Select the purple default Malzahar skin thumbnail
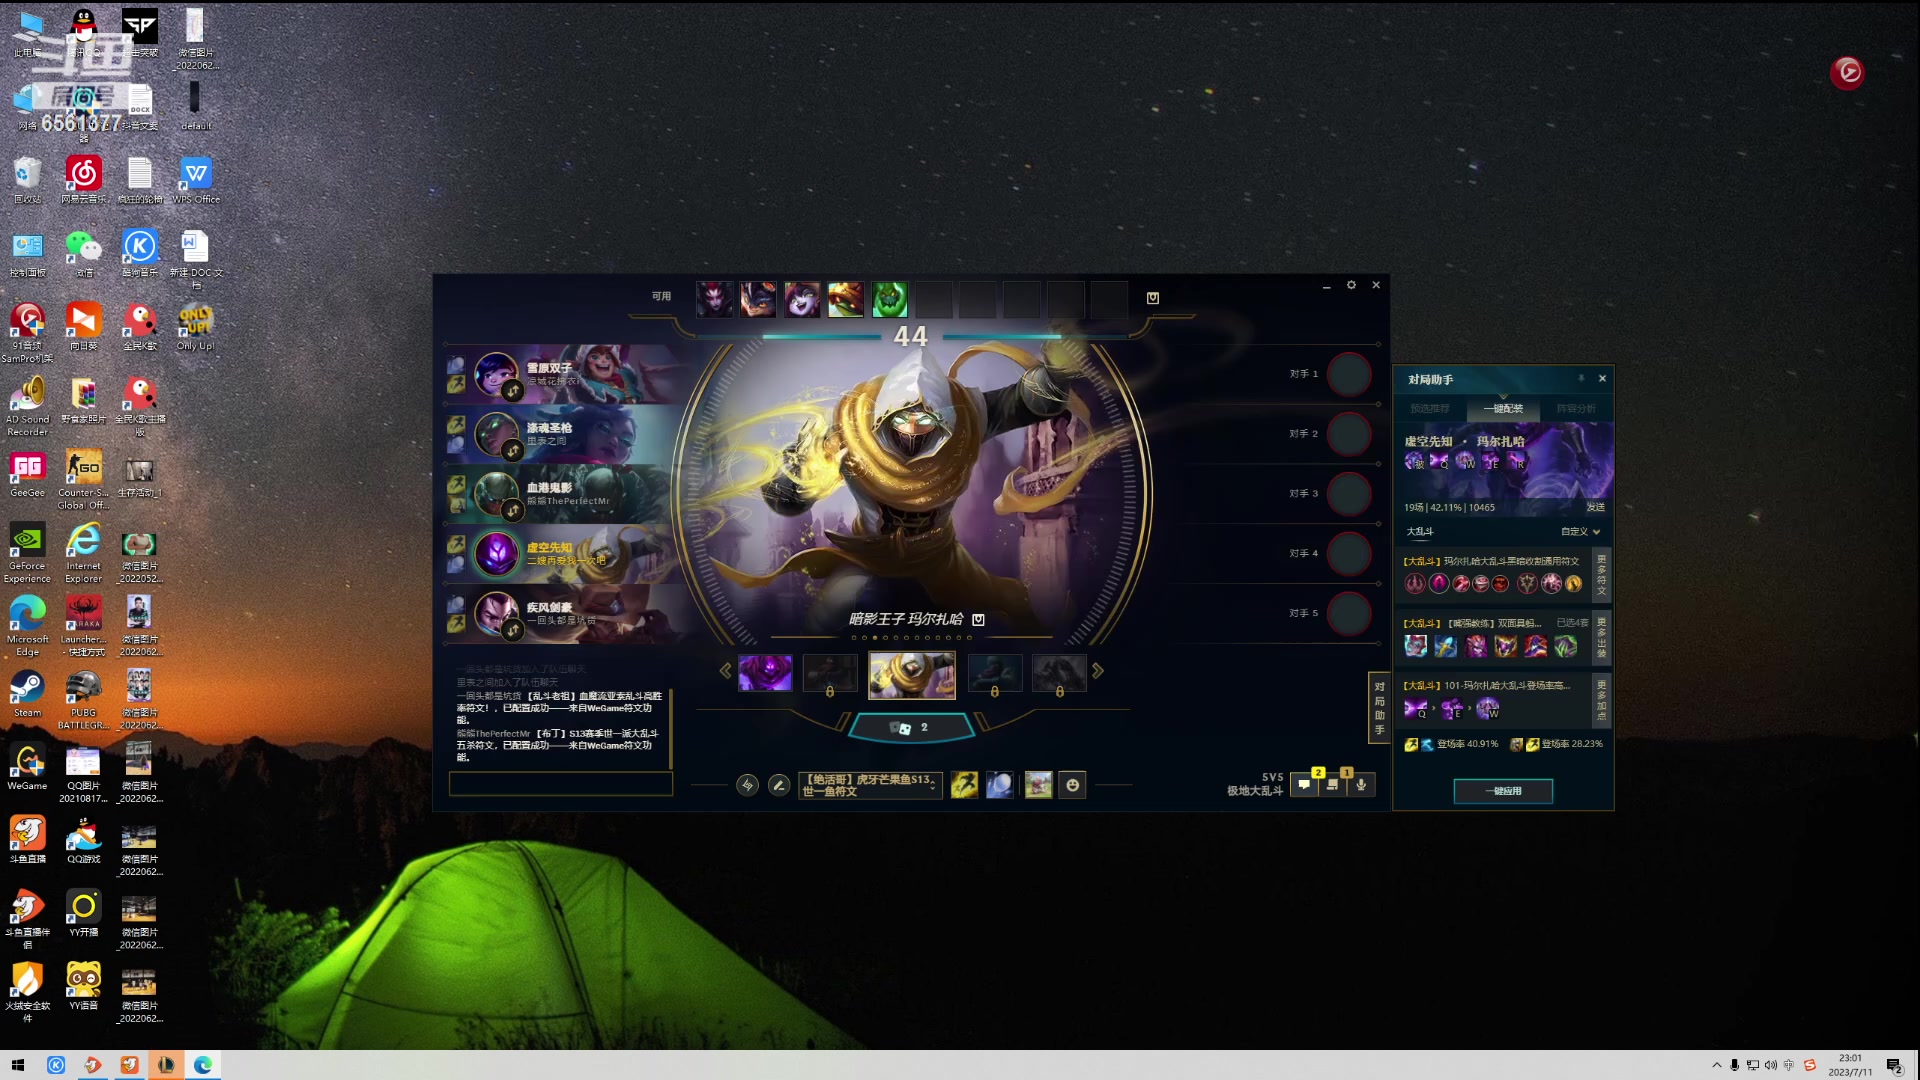The height and width of the screenshot is (1080, 1920). pyautogui.click(x=765, y=673)
